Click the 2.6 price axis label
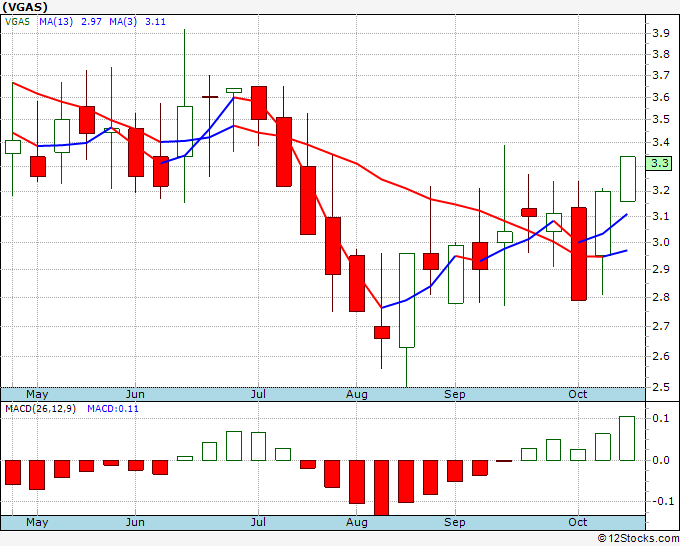The width and height of the screenshot is (680, 546). pos(660,356)
